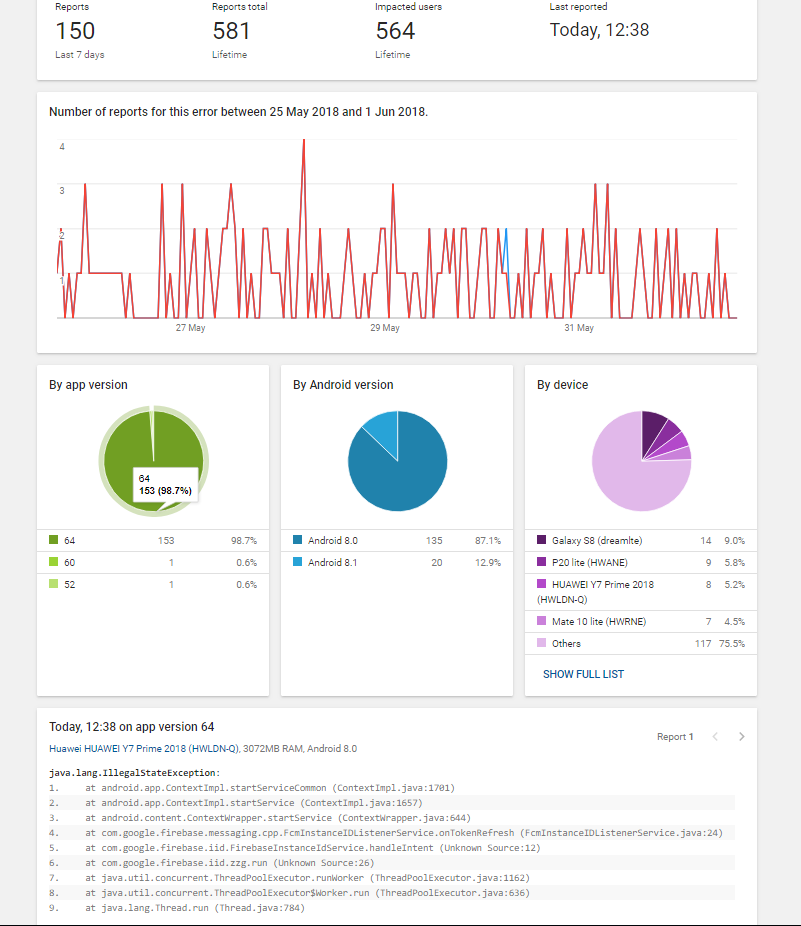Click the Impacted users 564 stat card
The width and height of the screenshot is (801, 926).
pyautogui.click(x=394, y=30)
